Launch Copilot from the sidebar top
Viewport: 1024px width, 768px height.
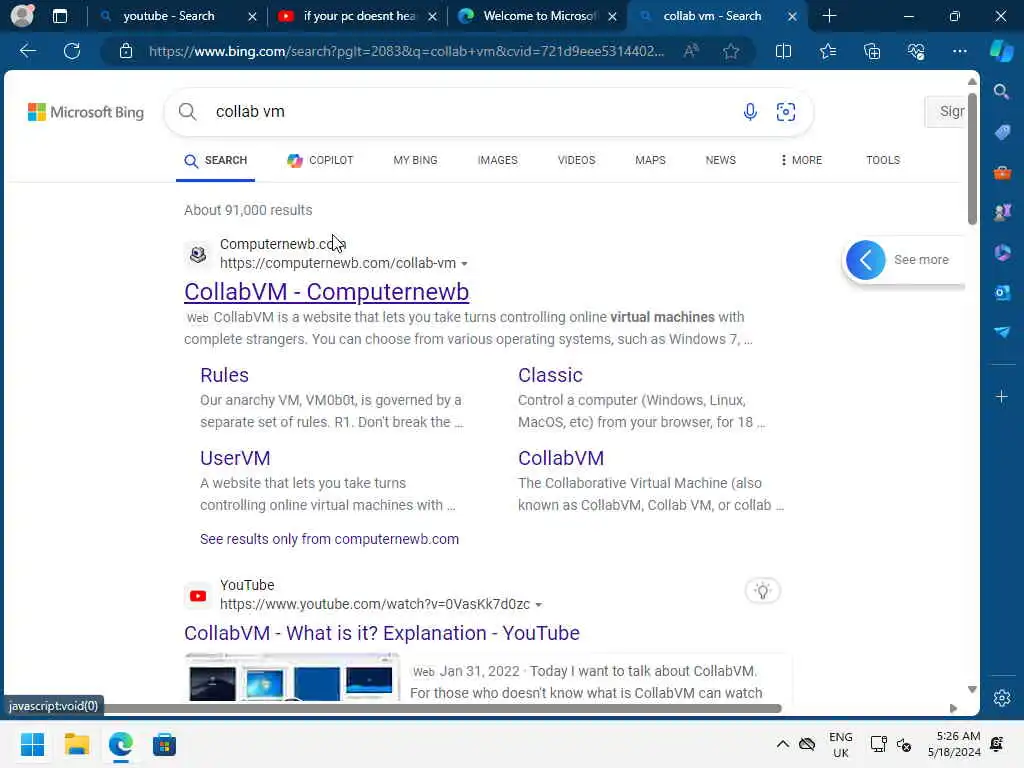(x=1001, y=51)
